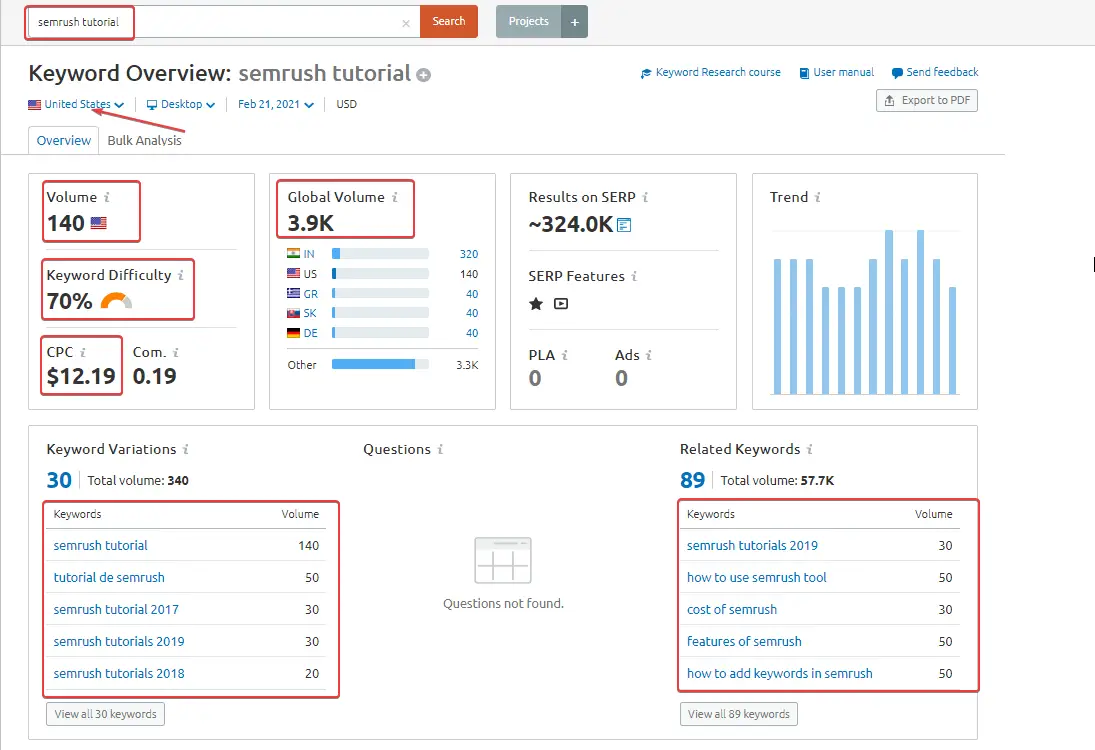
Task: Click the info icon next to Volume
Action: 107,198
